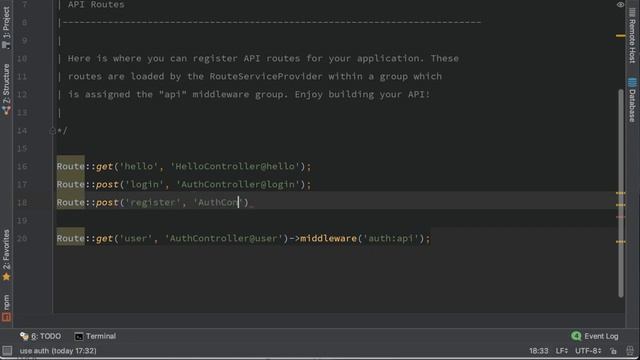The width and height of the screenshot is (640, 360).
Task: Click the 18:33 cursor position indicator
Action: (x=539, y=351)
